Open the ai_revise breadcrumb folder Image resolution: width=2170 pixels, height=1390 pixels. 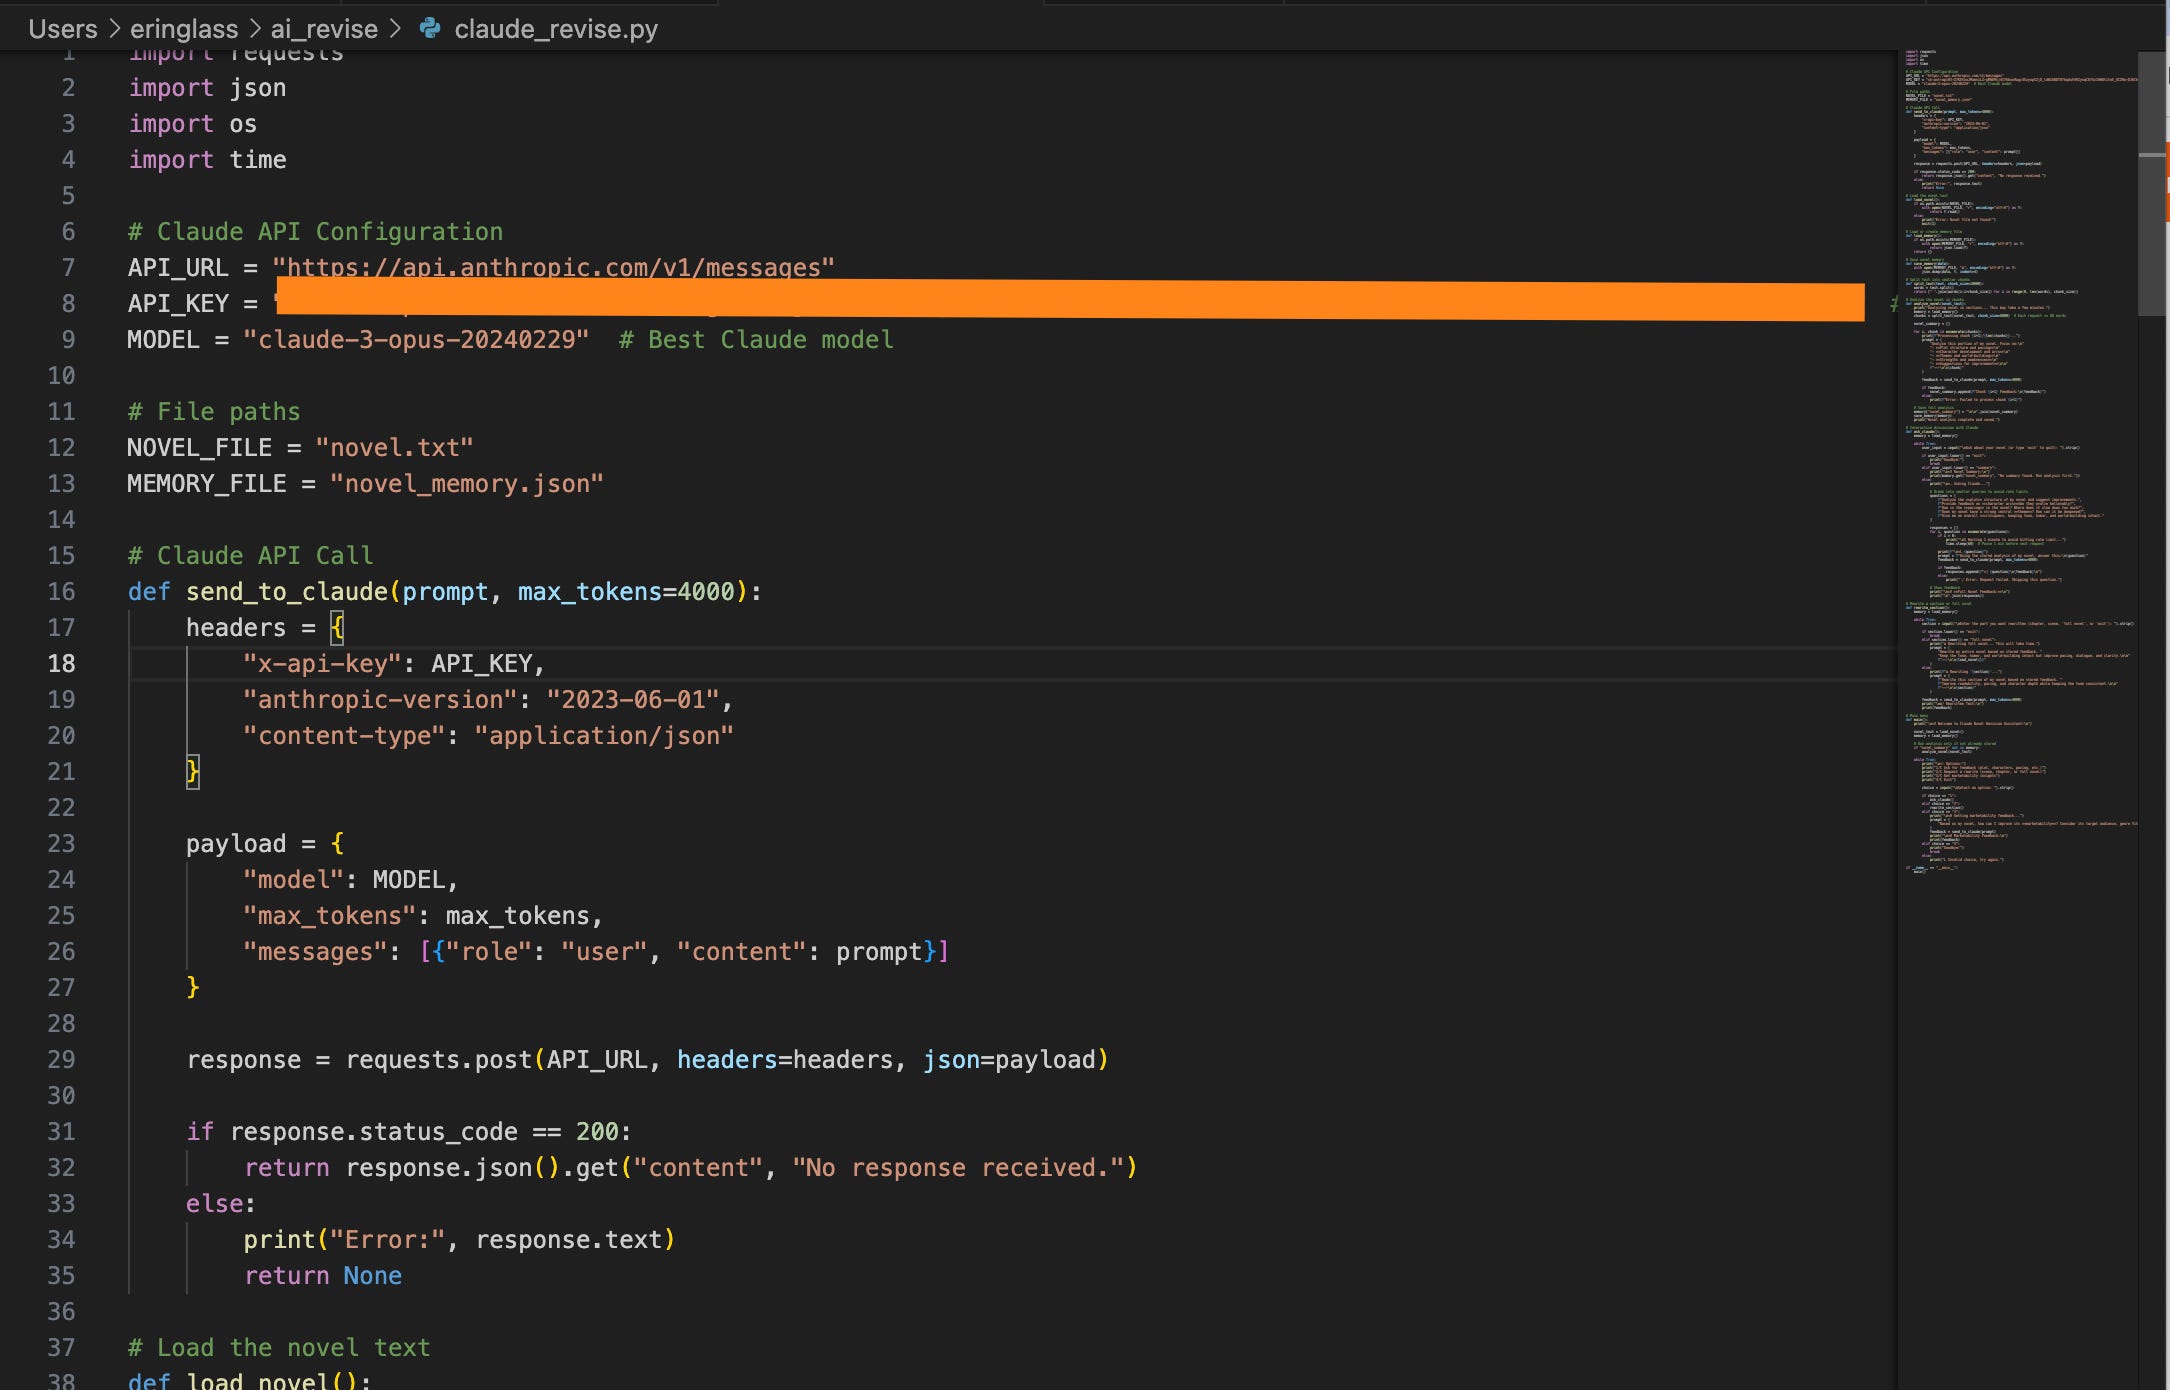(x=324, y=28)
